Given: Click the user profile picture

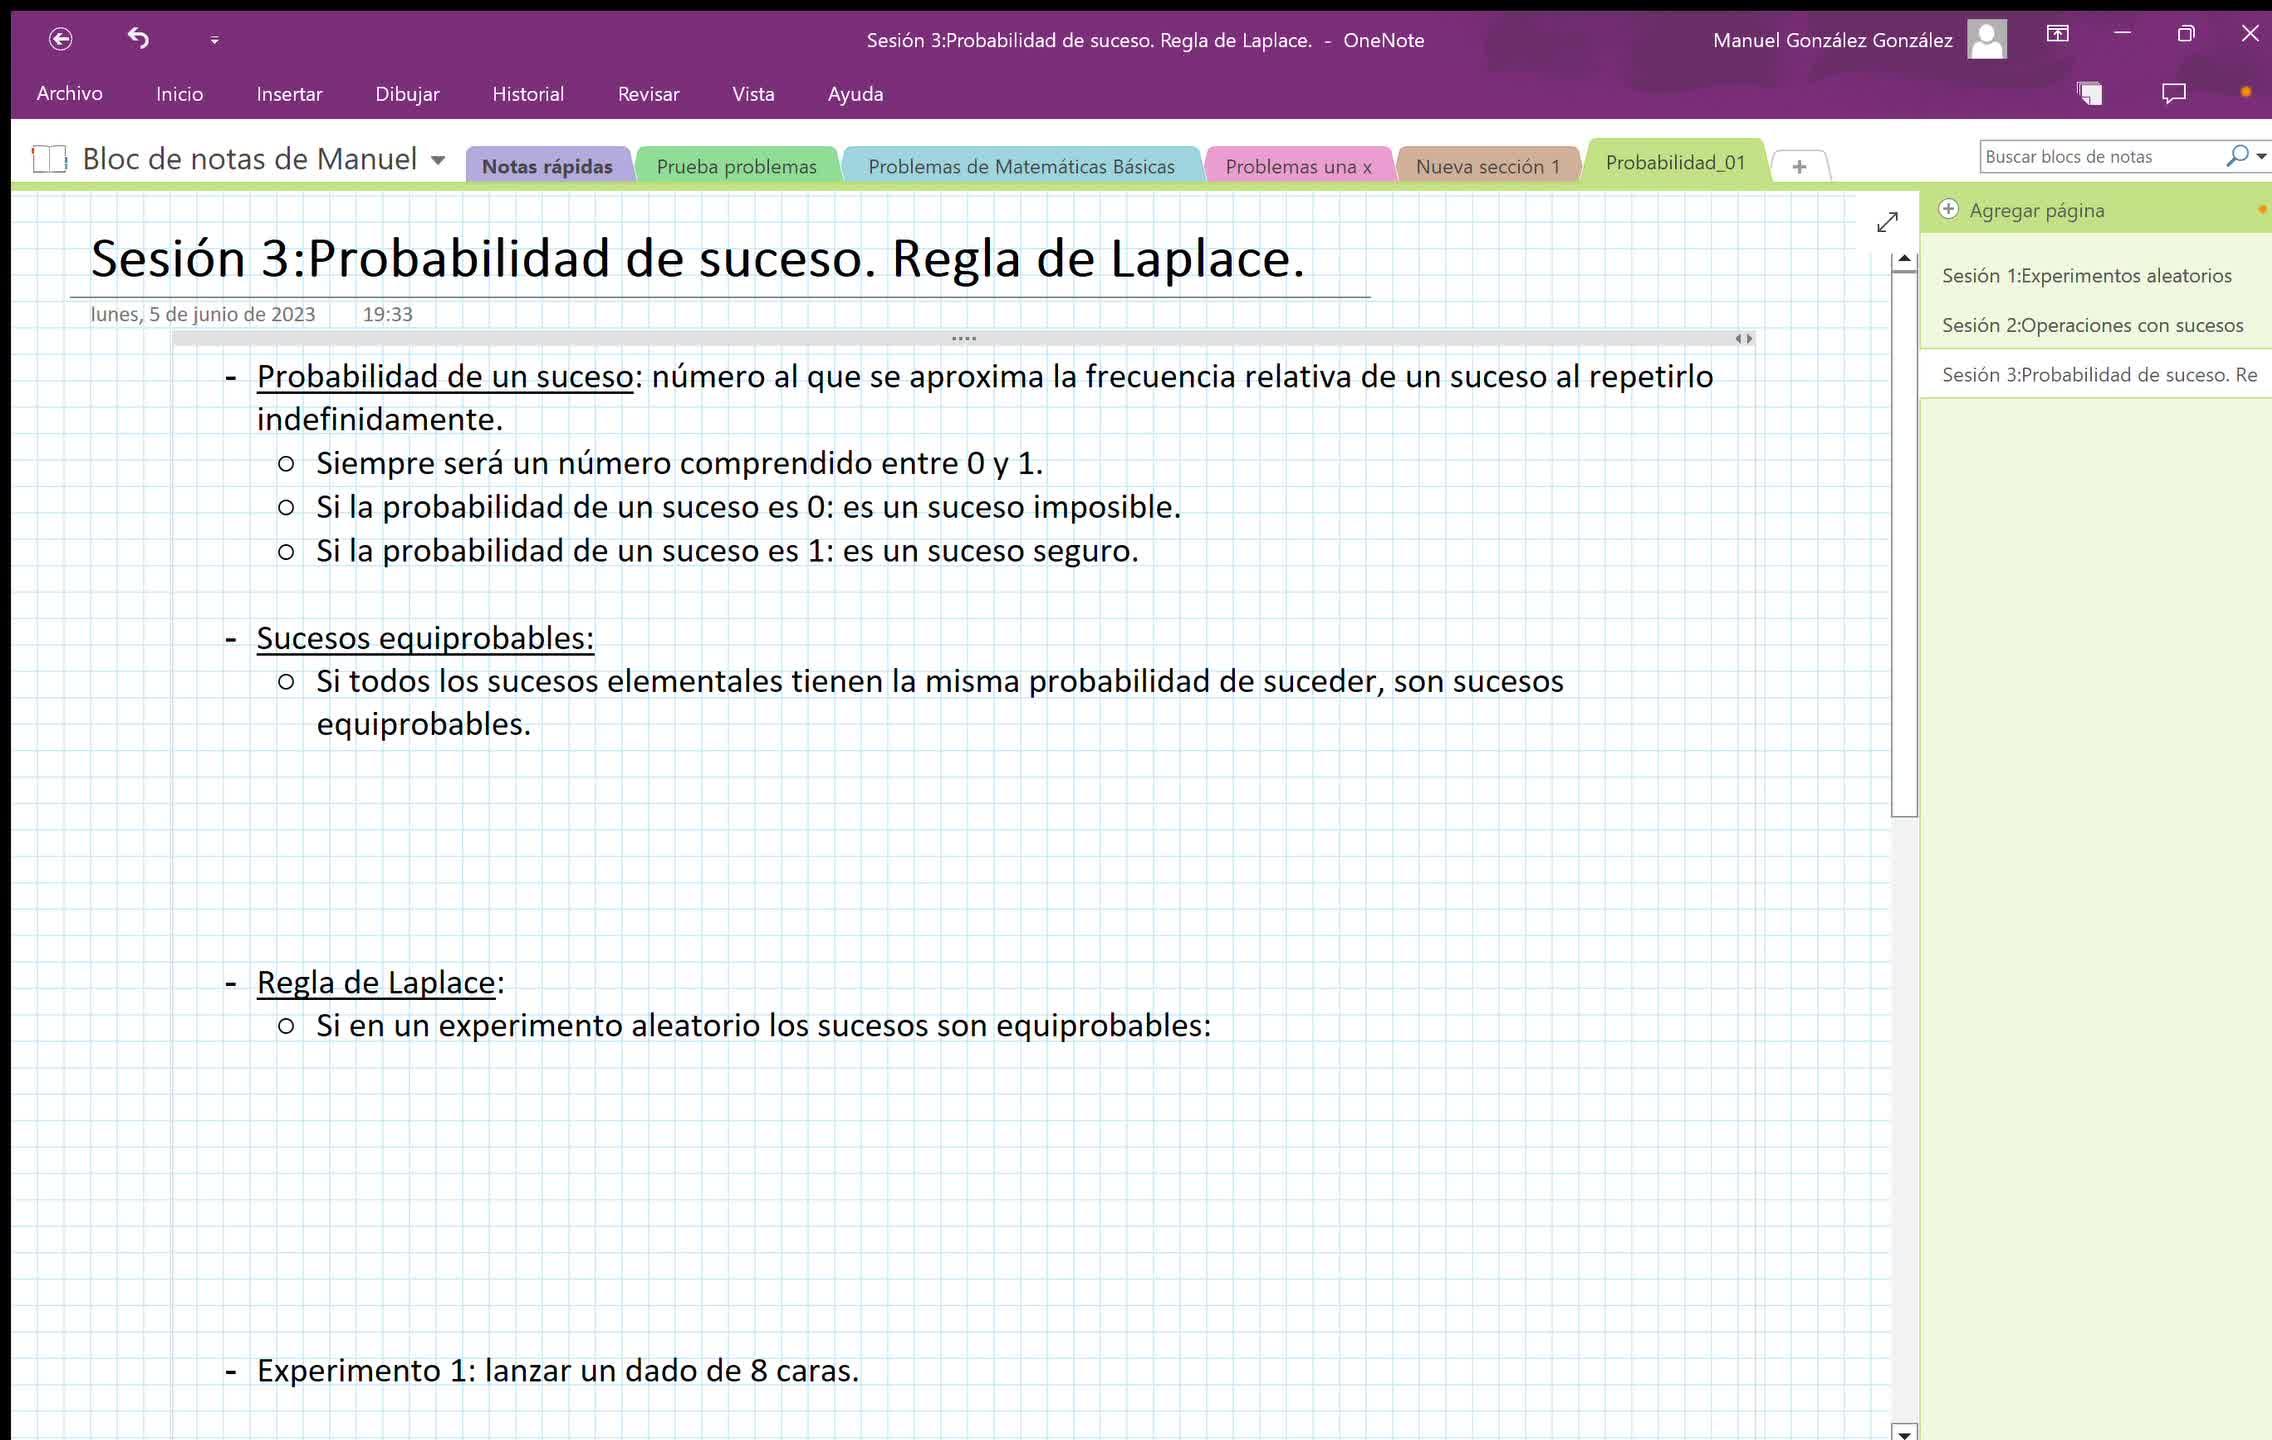Looking at the screenshot, I should point(1986,40).
